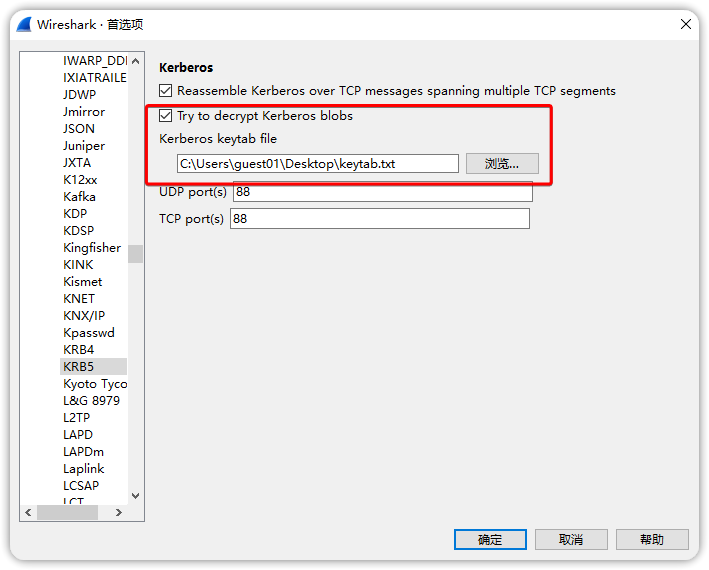Select Laplink protocol
This screenshot has height=570, width=709.
pos(84,469)
